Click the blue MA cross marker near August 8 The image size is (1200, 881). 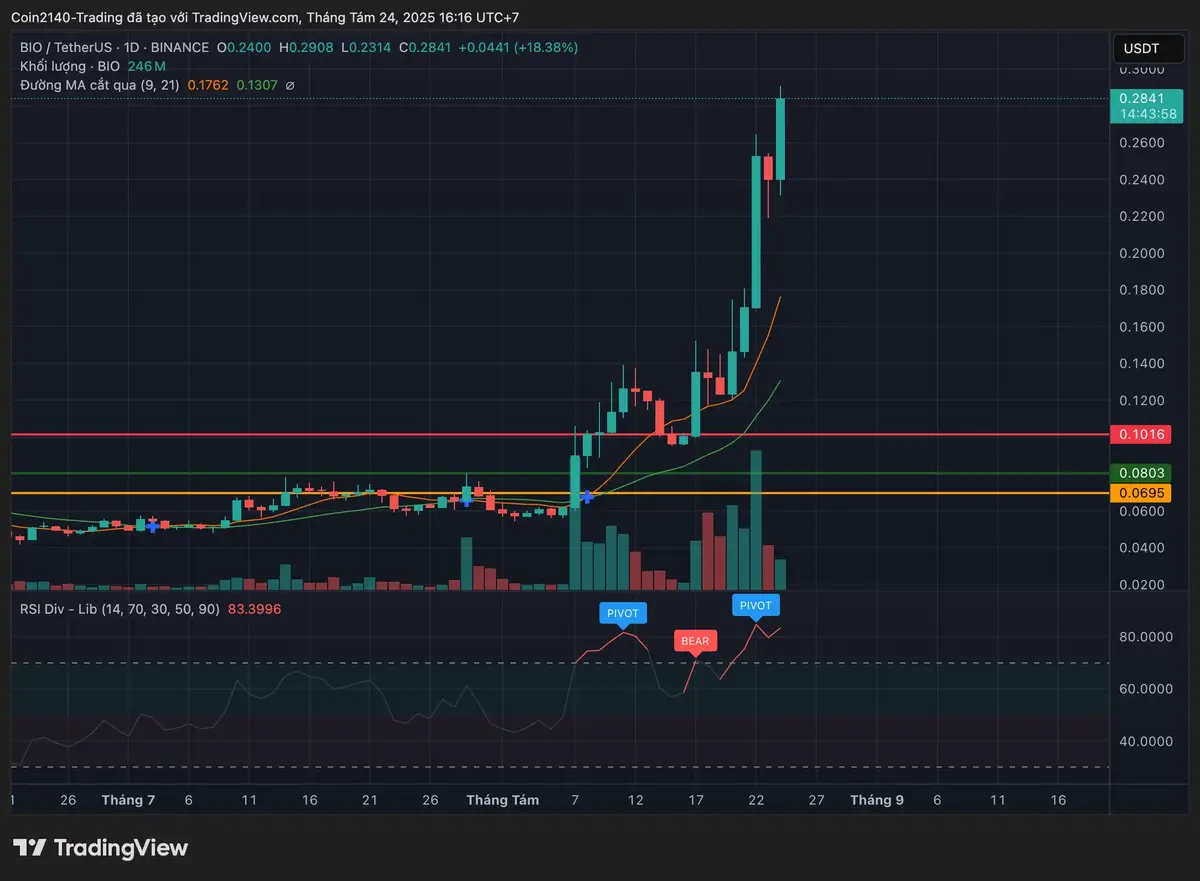[x=587, y=496]
